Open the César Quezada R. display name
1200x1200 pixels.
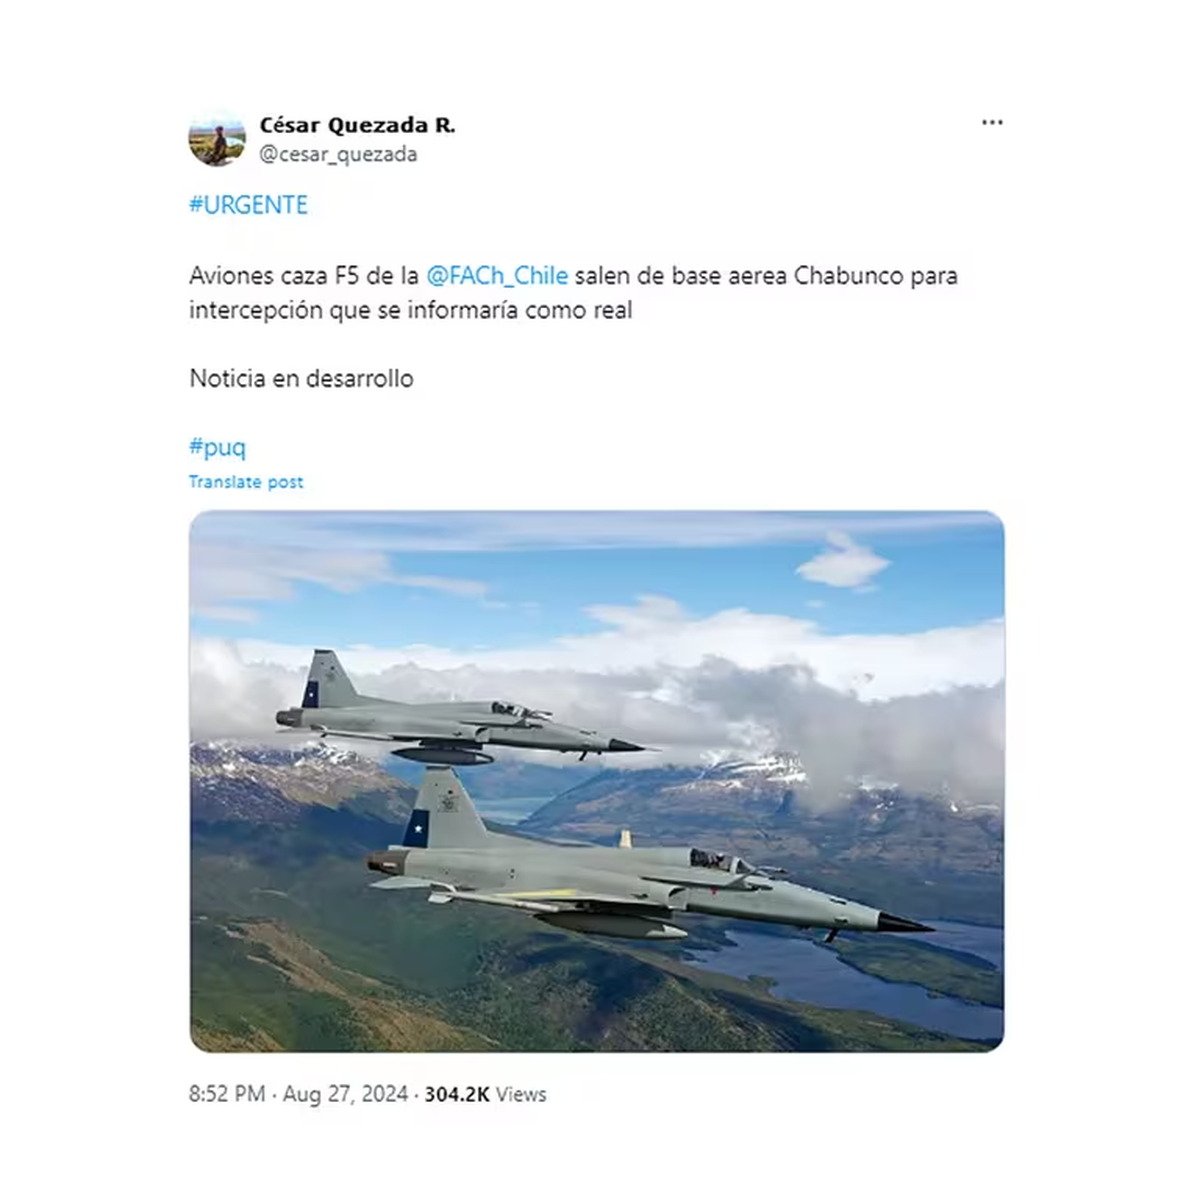click(357, 125)
